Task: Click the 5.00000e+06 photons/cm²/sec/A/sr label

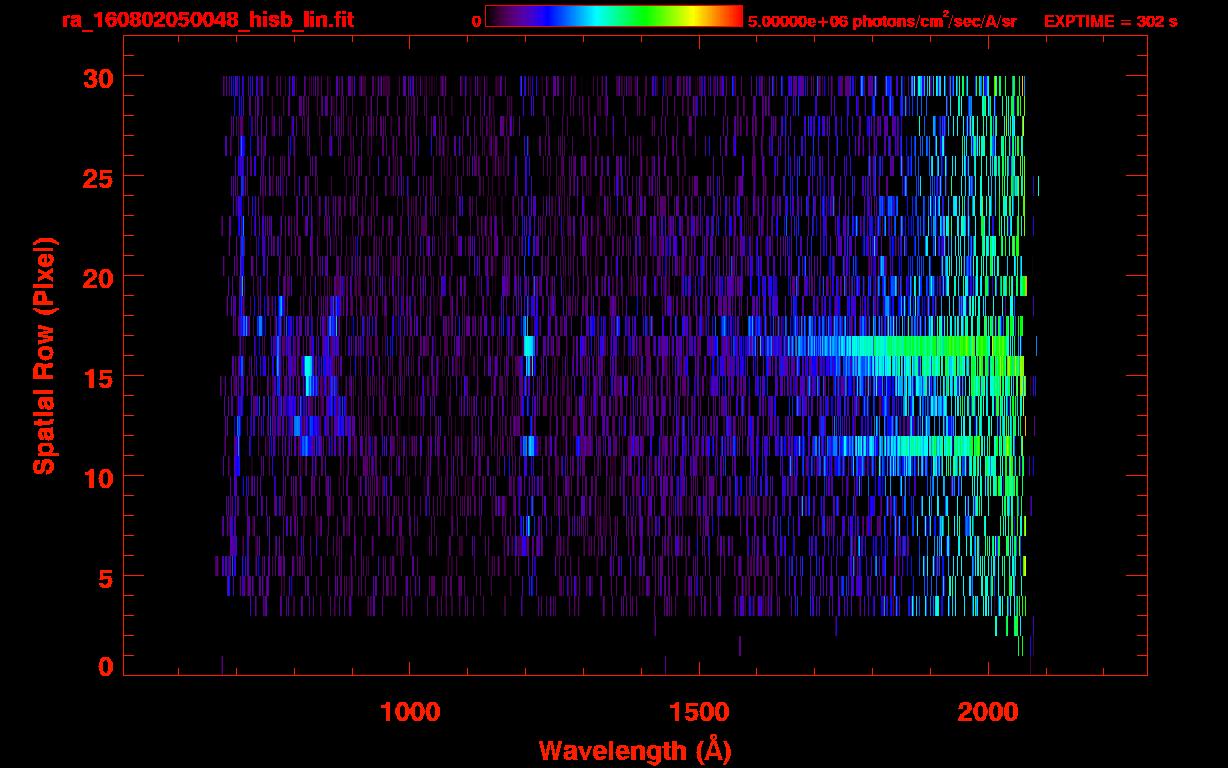Action: click(x=882, y=20)
